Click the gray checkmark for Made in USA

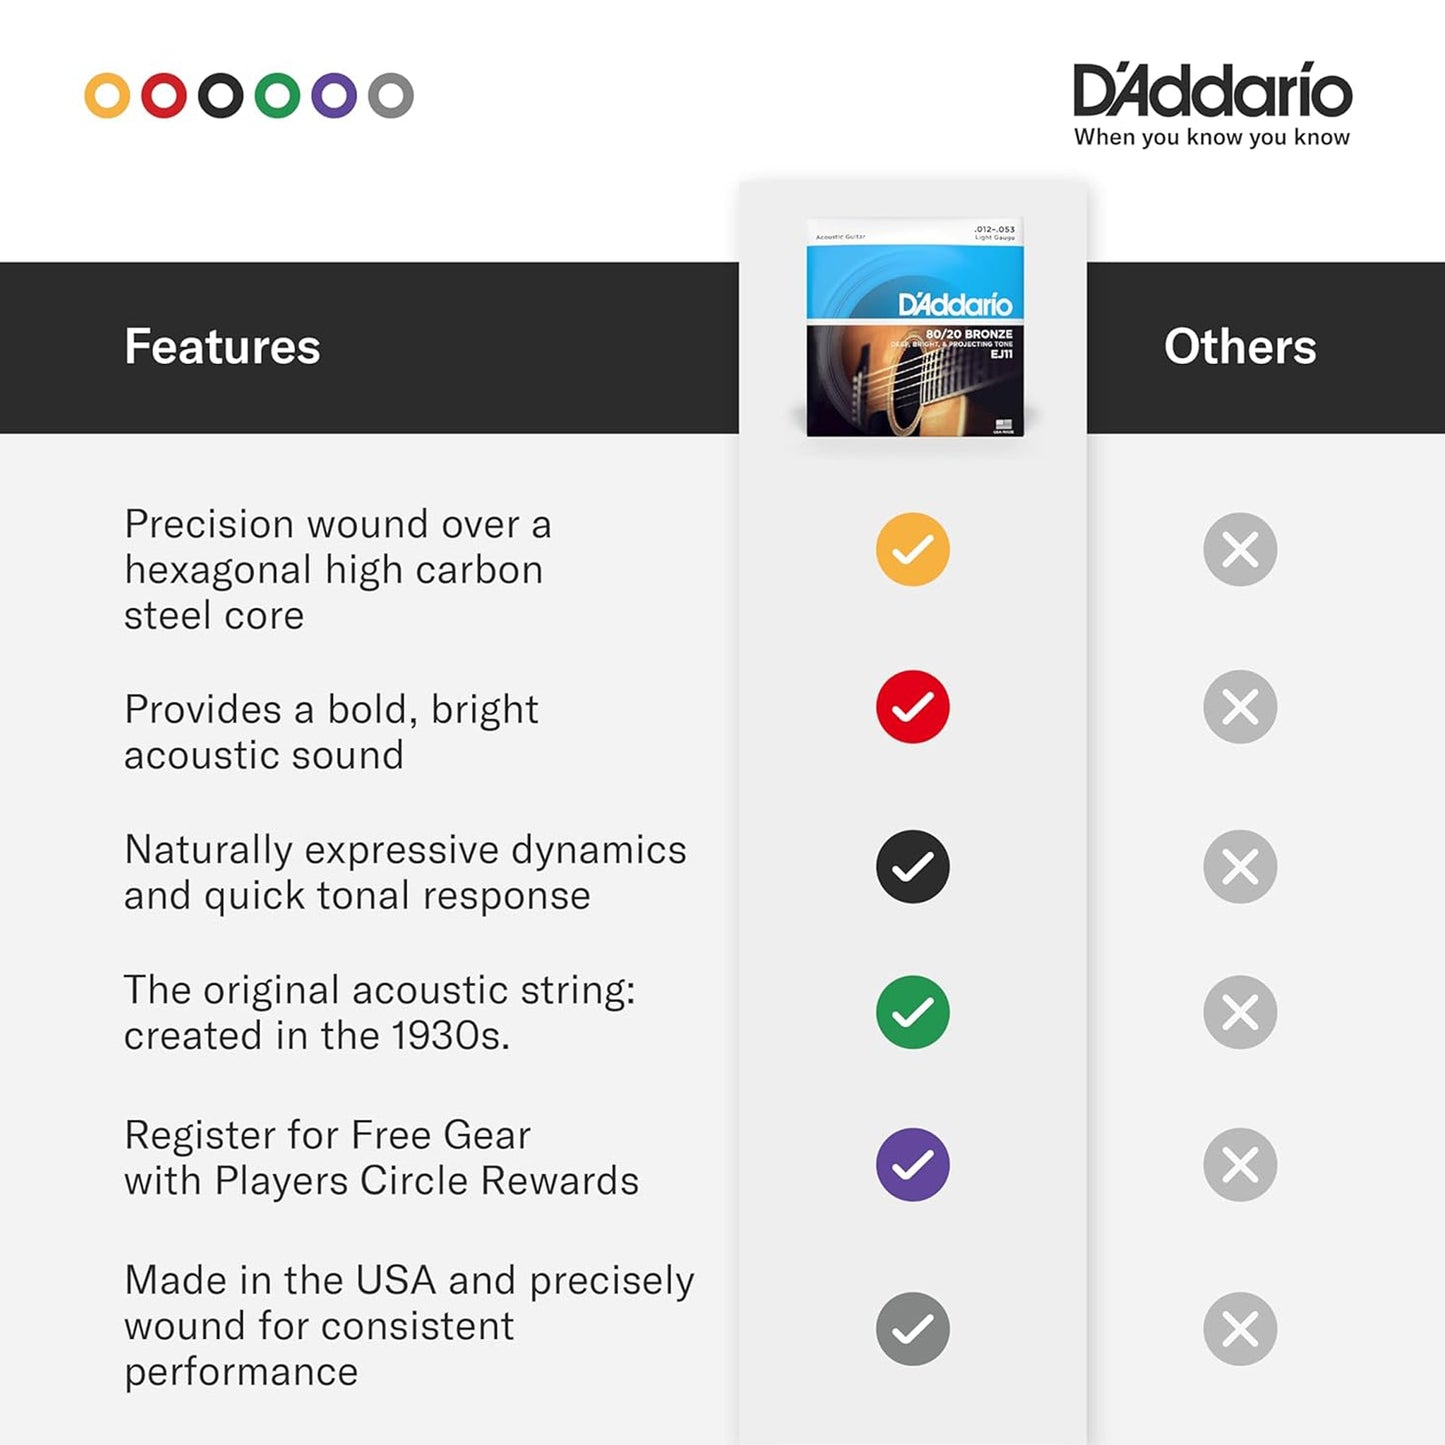click(912, 1329)
